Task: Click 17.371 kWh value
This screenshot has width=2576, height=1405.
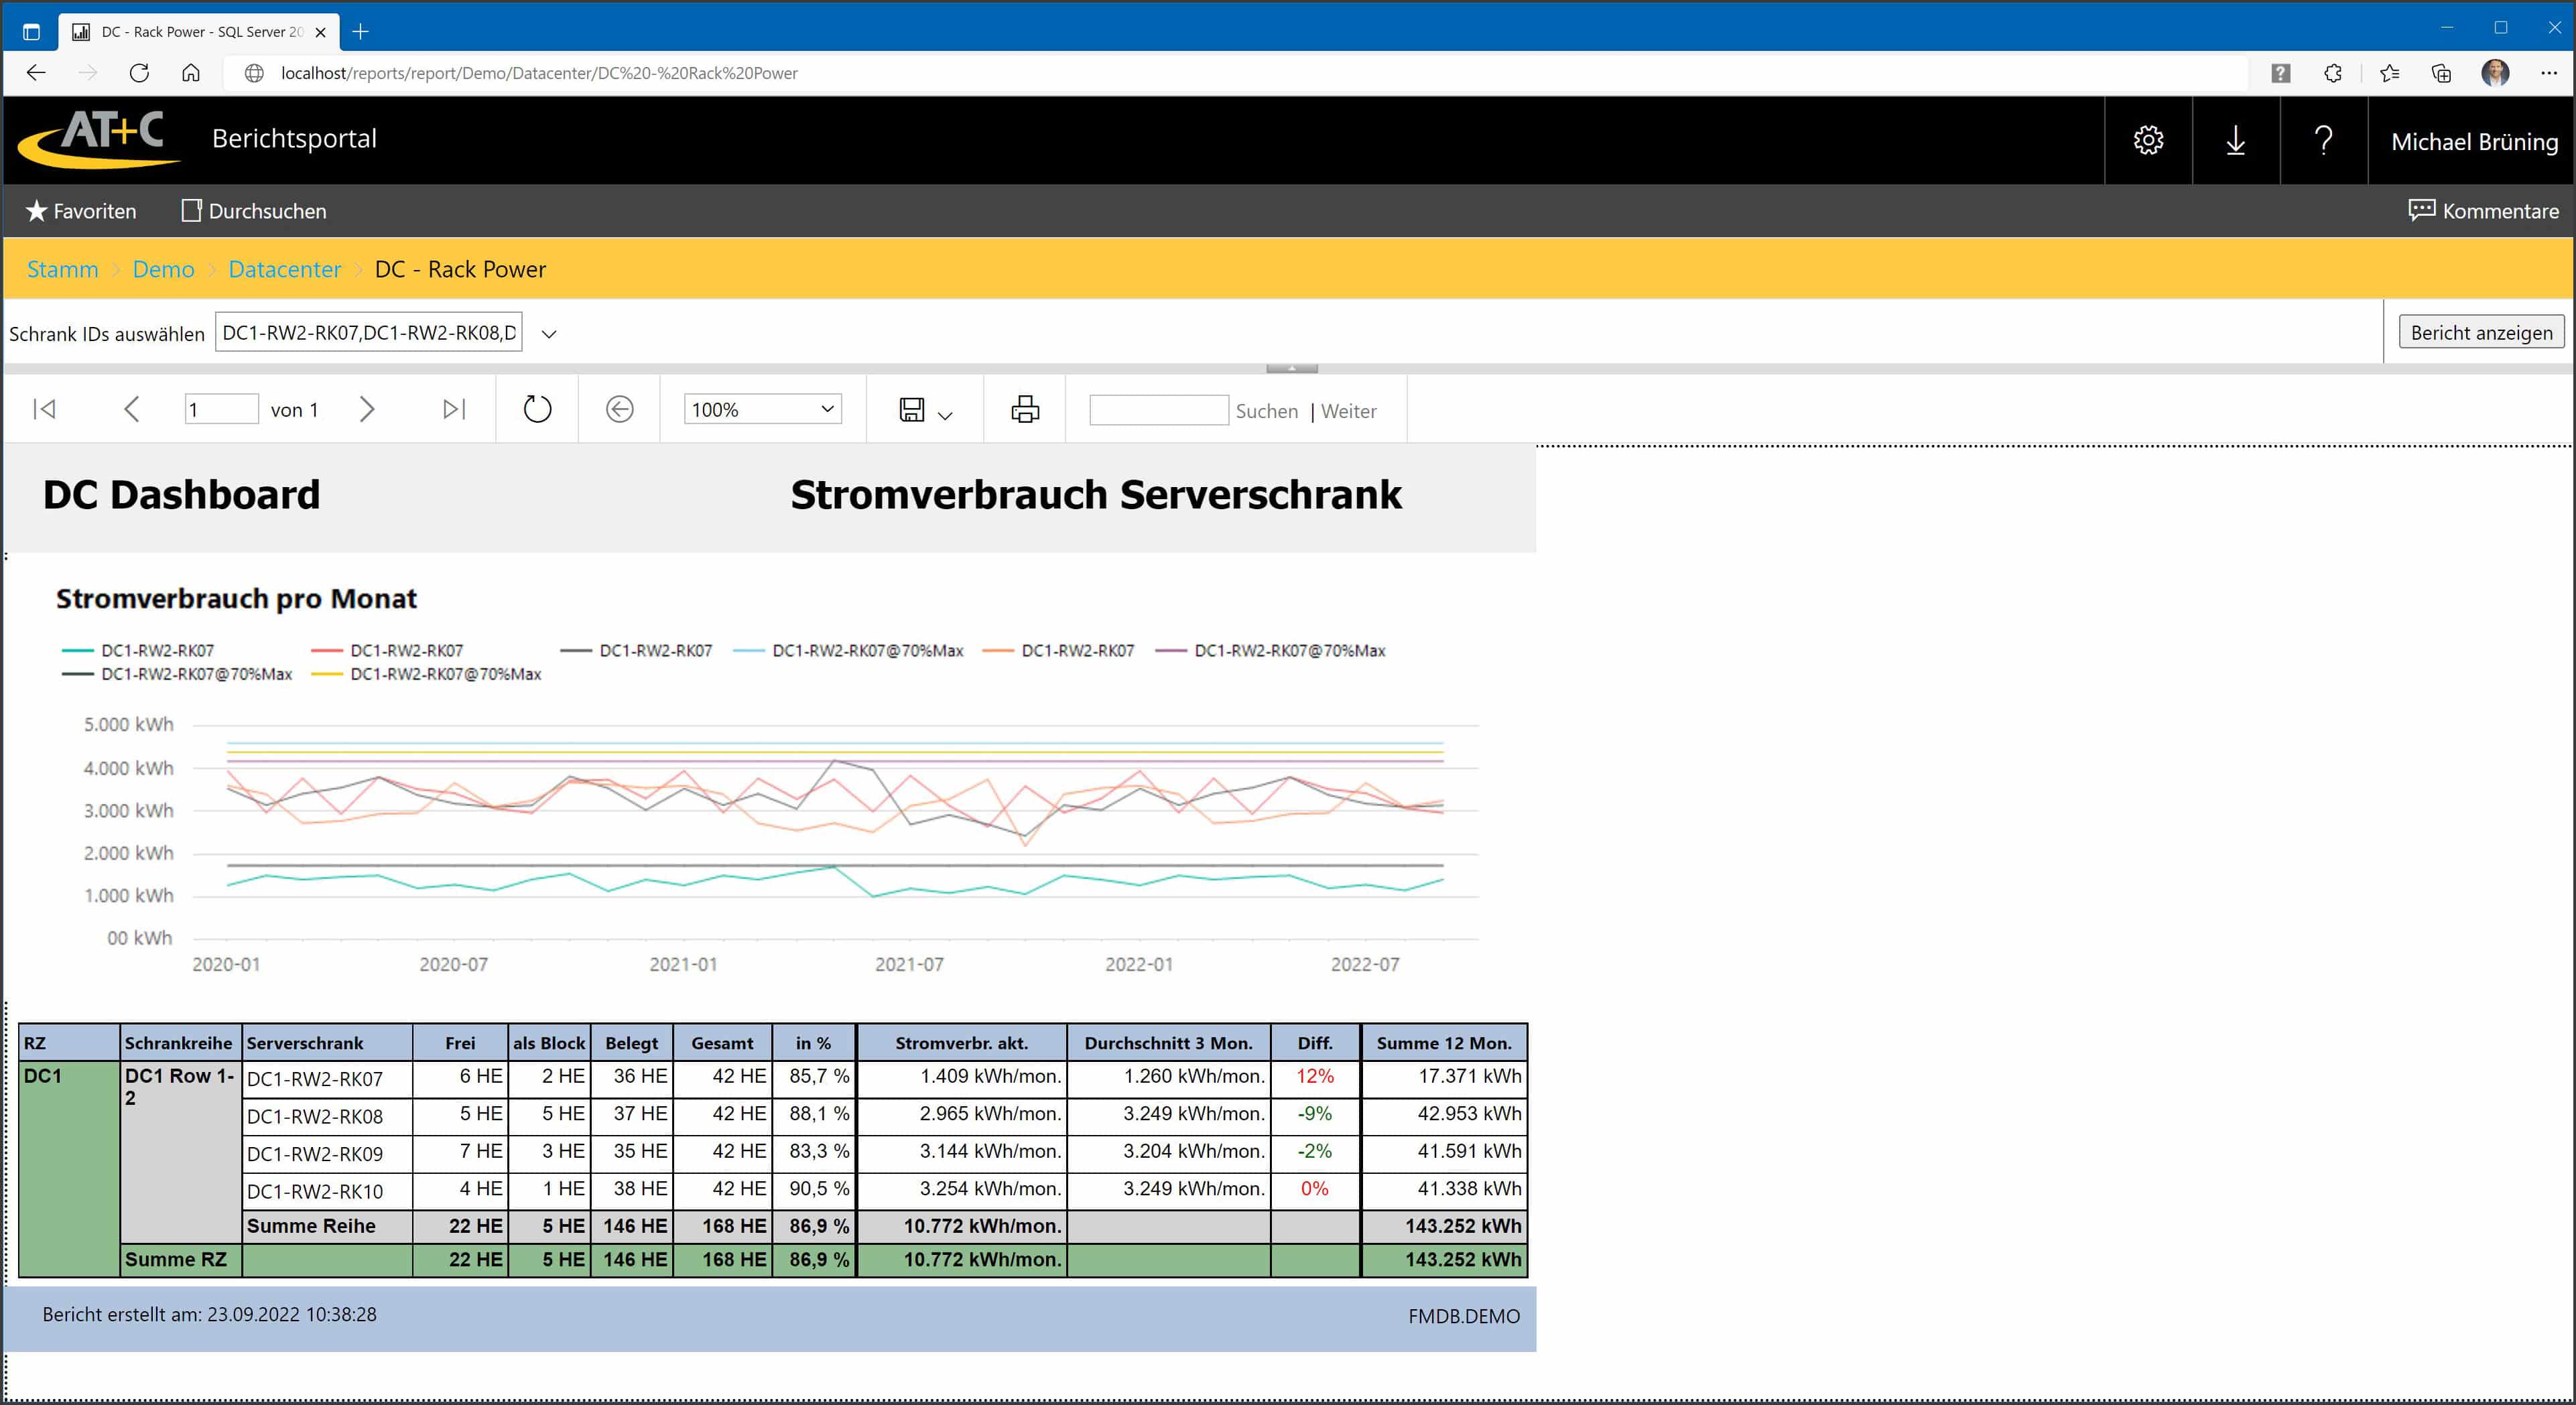Action: tap(1469, 1076)
